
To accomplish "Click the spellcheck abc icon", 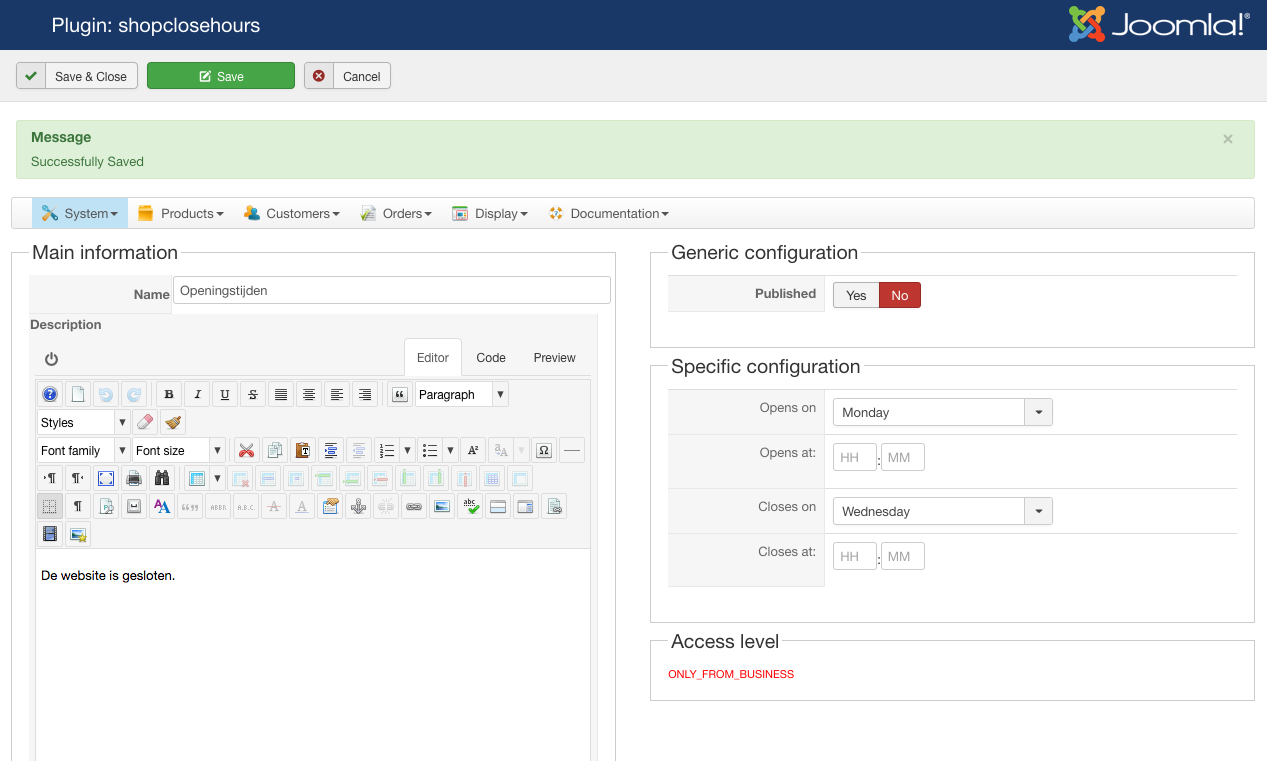I will (470, 507).
